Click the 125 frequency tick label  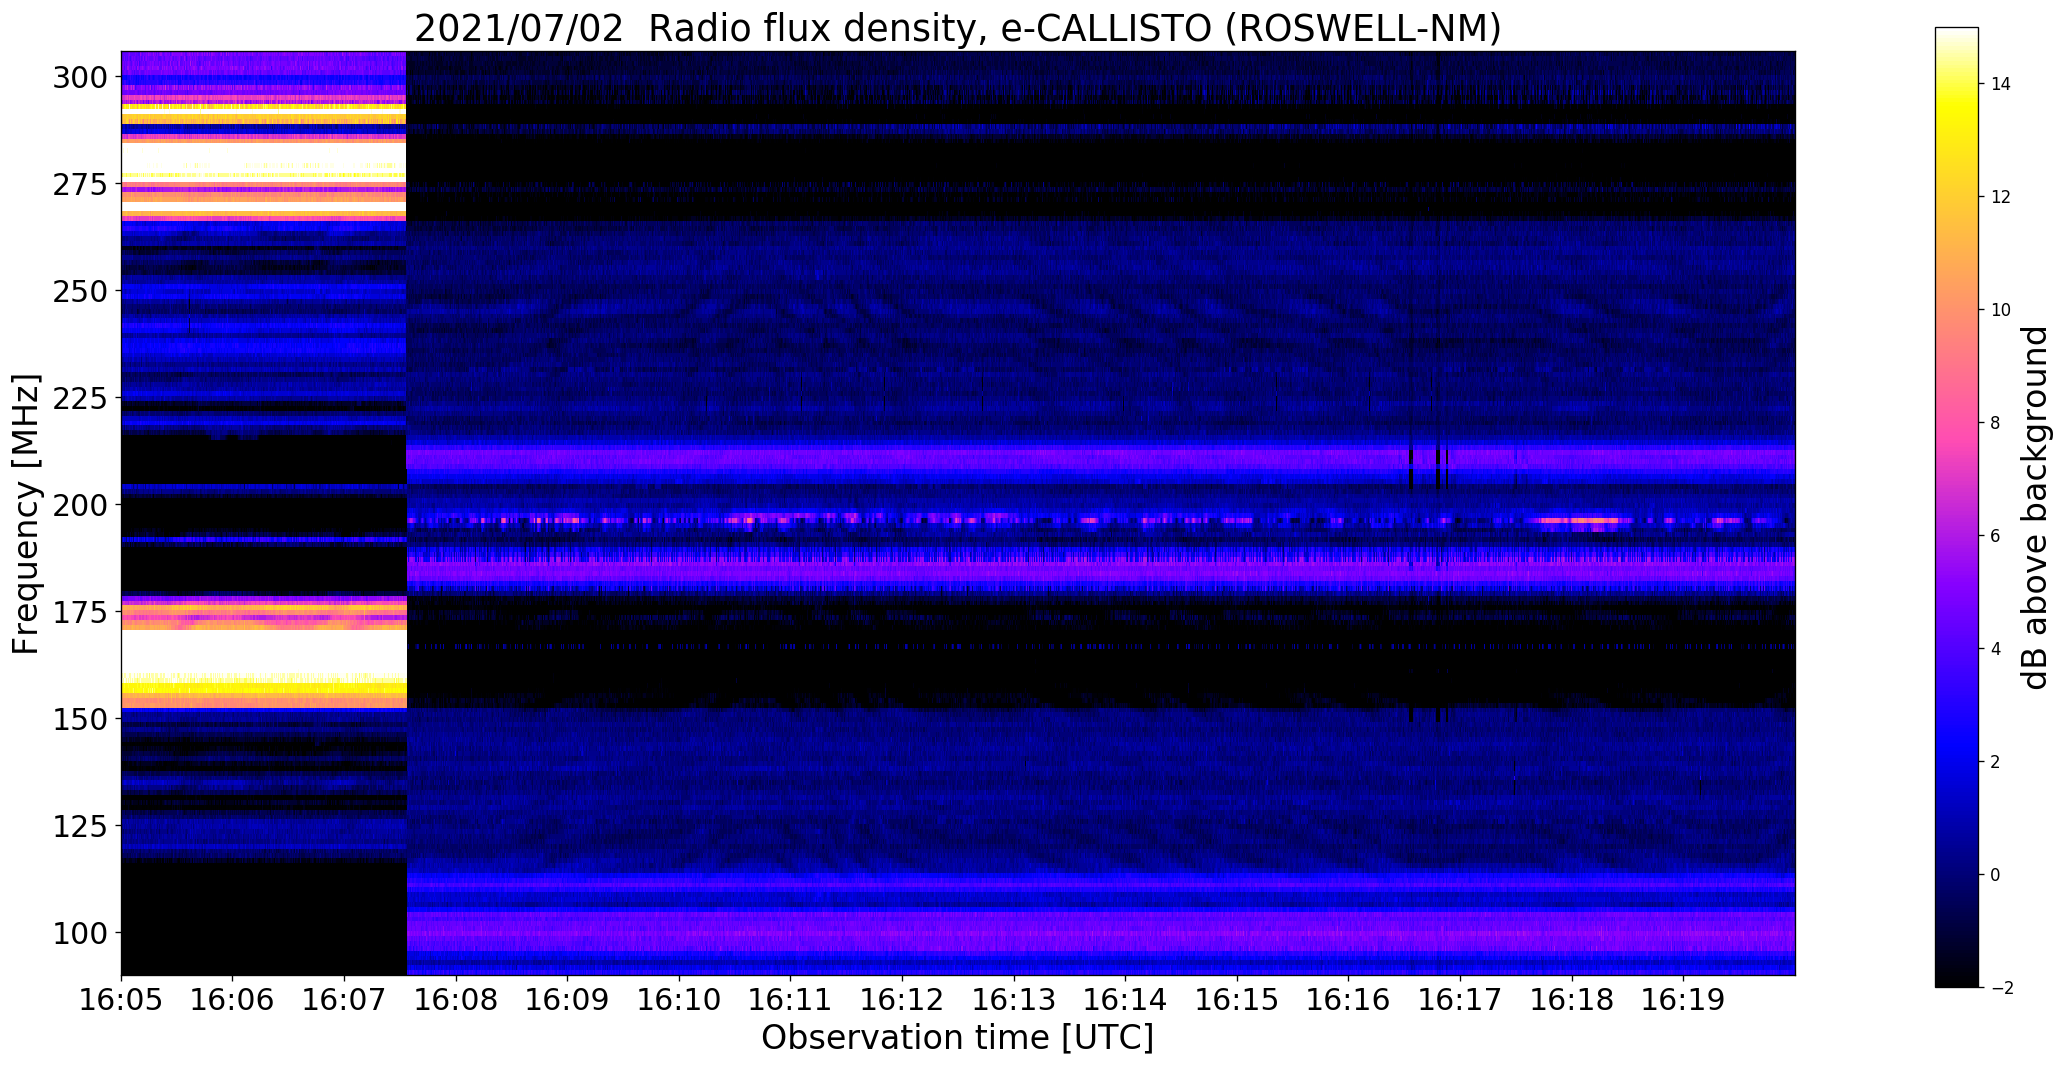pos(81,826)
